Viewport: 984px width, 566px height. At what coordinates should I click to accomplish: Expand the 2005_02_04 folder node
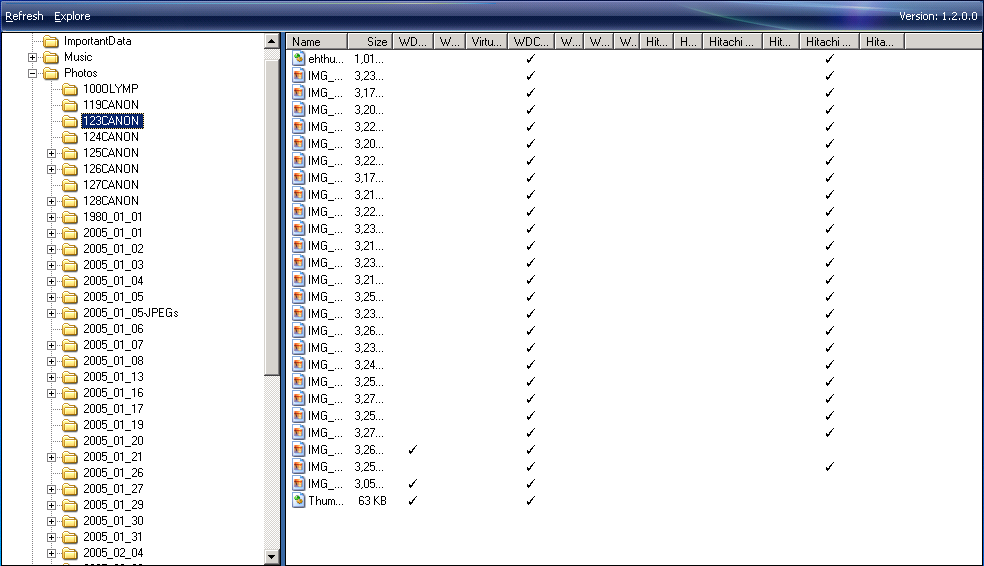[51, 553]
